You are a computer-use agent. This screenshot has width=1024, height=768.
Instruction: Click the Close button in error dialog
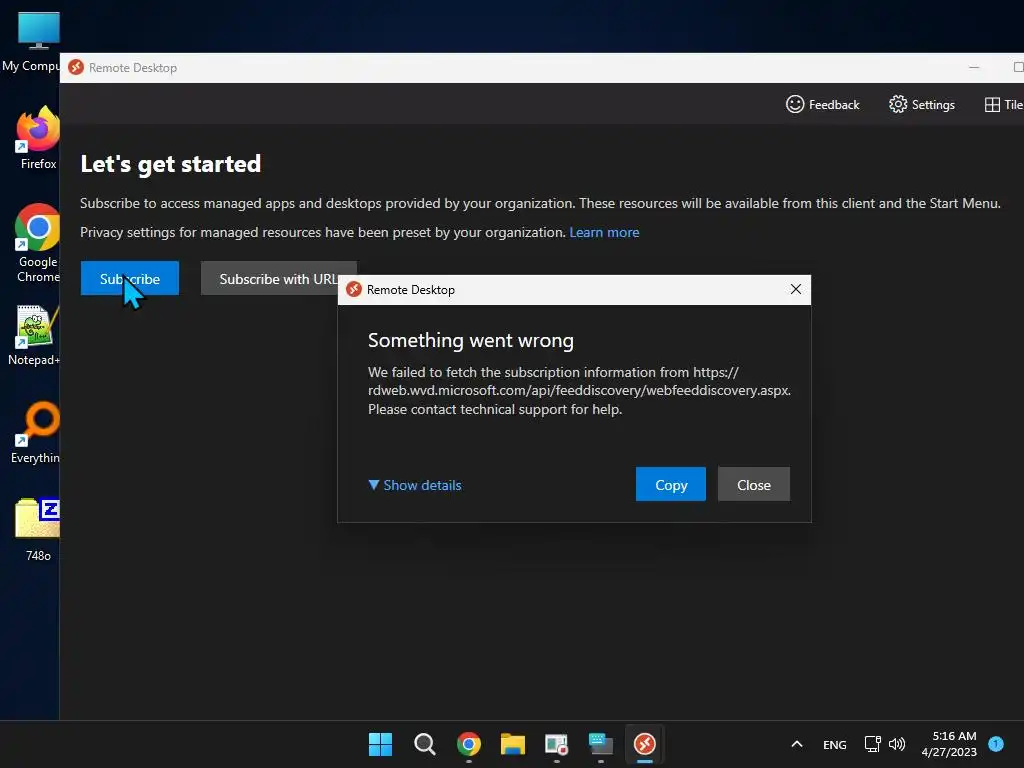[754, 485]
